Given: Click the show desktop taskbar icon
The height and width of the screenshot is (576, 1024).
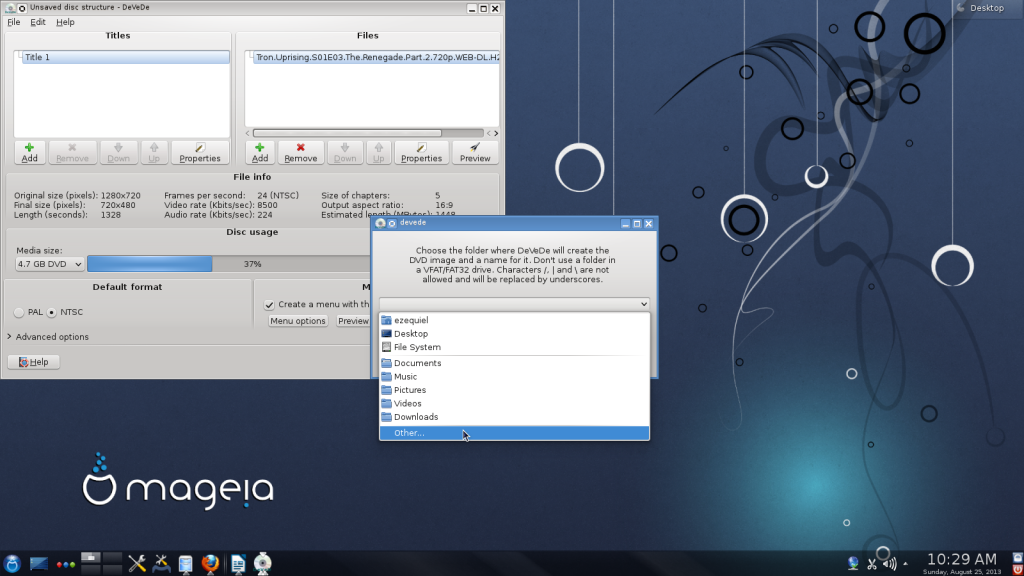Looking at the screenshot, I should click(39, 564).
